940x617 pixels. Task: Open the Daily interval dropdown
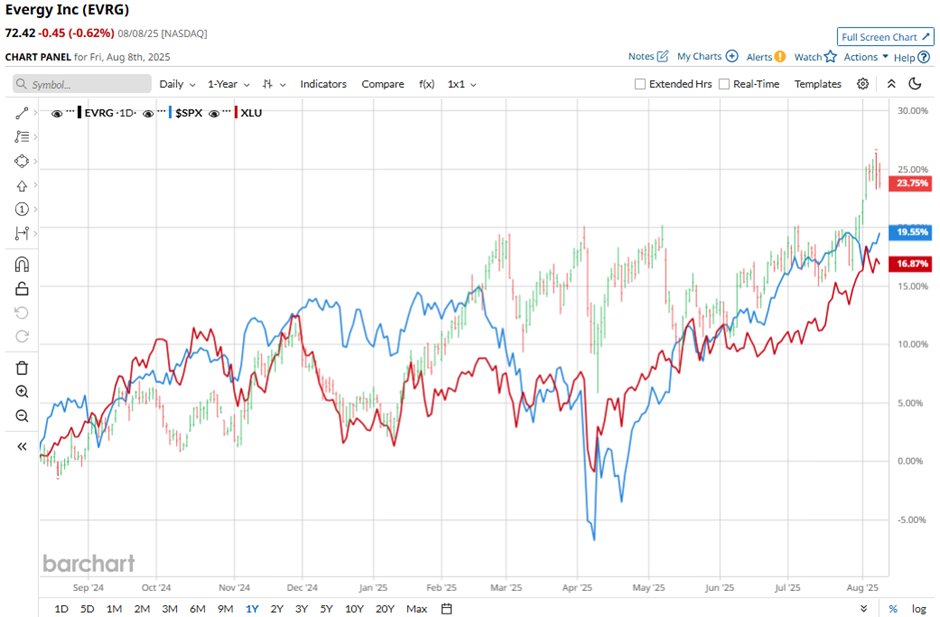pyautogui.click(x=177, y=85)
